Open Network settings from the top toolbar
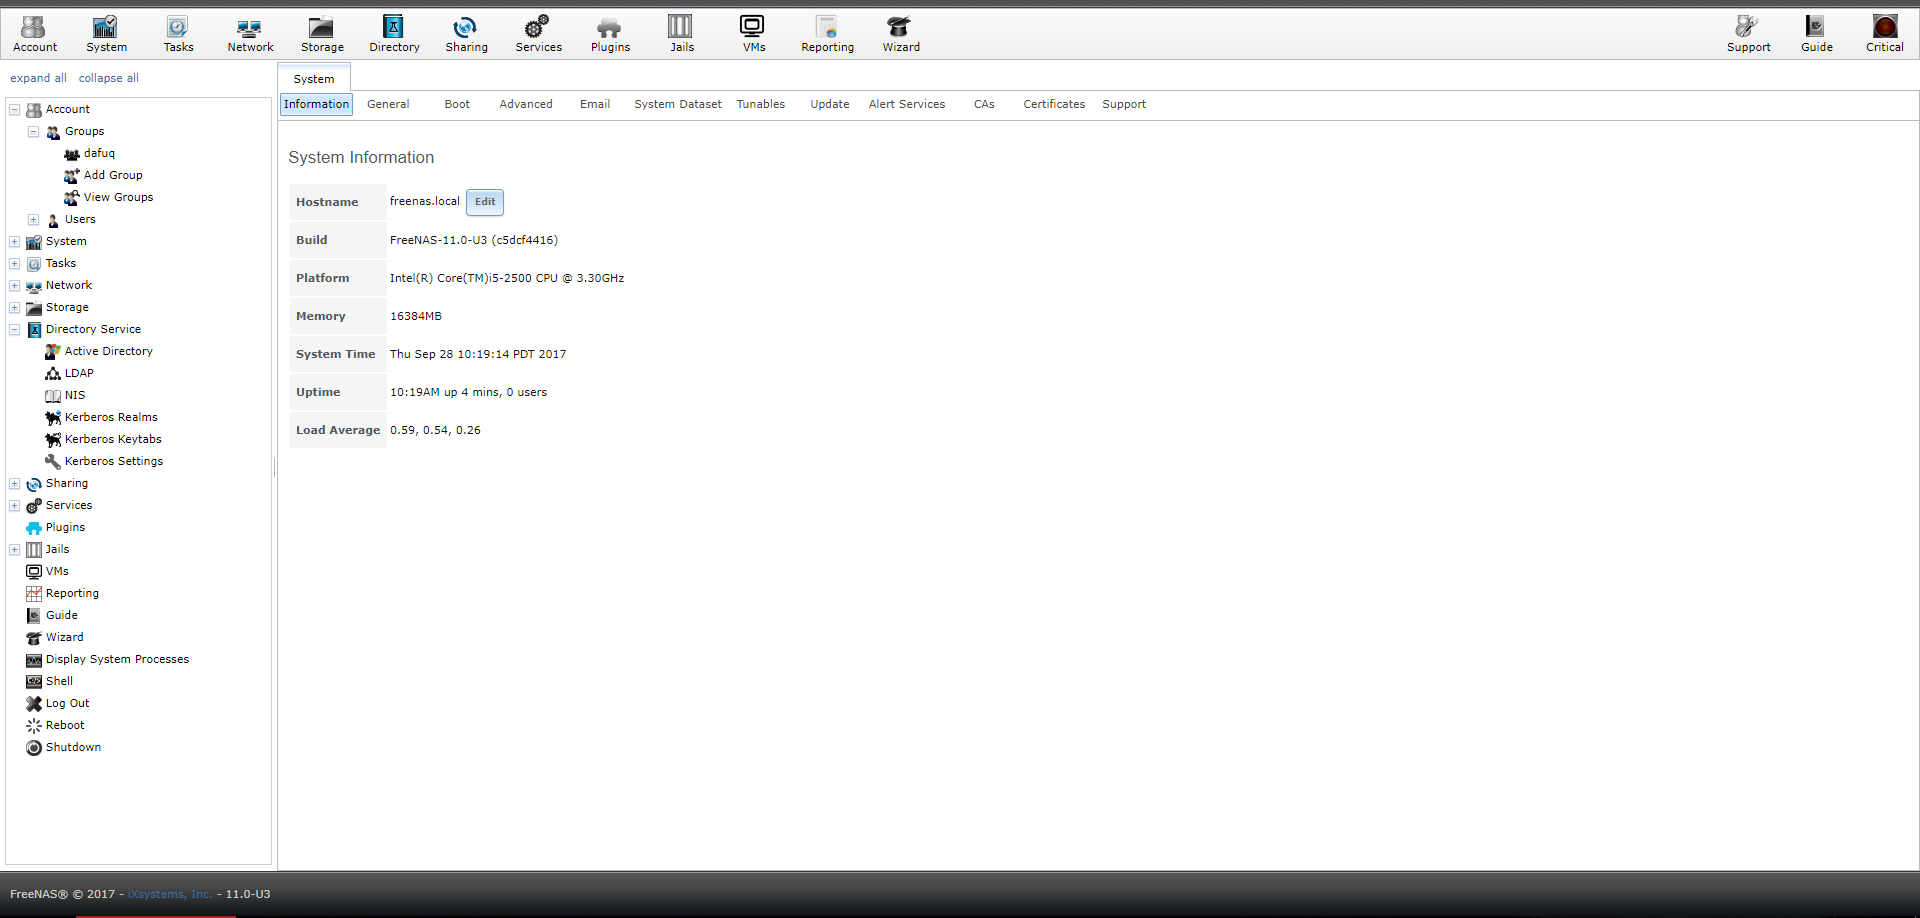Screen dimensions: 1920x918 (x=250, y=34)
